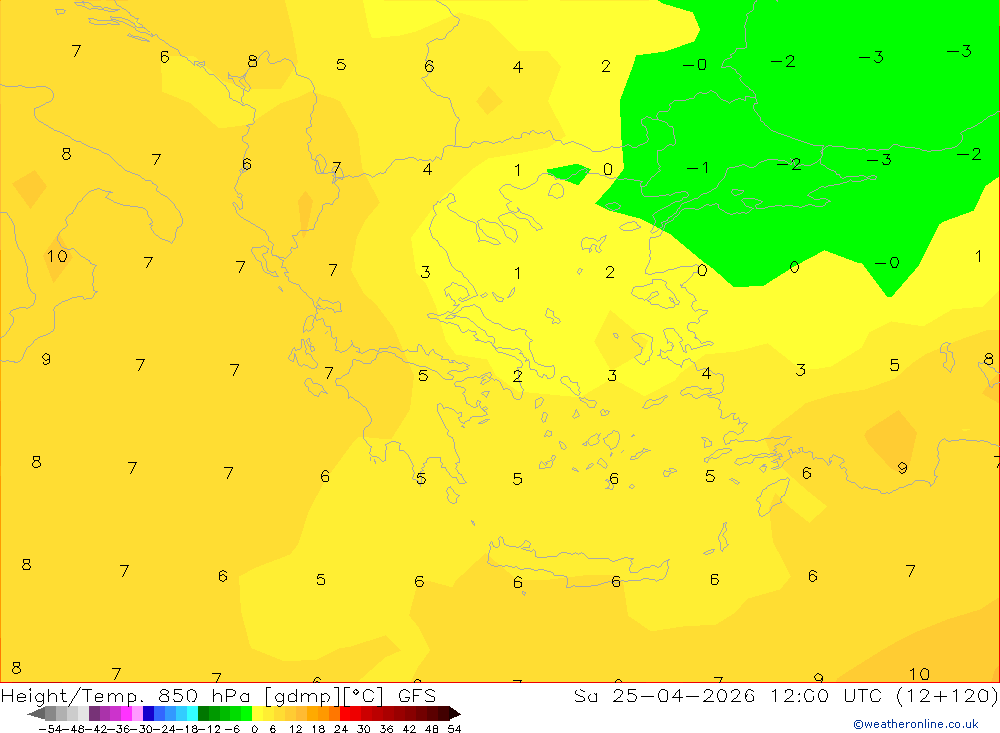Click the '-30' color scale label
Viewport: 1000px width, 733px height.
pyautogui.click(x=142, y=729)
